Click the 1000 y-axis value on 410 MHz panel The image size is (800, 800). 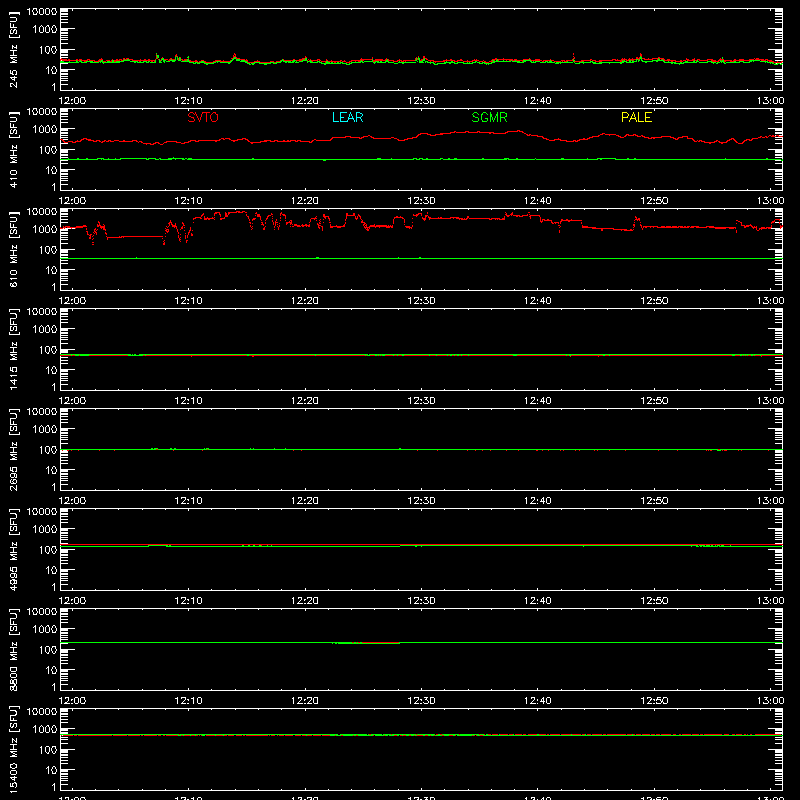point(45,130)
